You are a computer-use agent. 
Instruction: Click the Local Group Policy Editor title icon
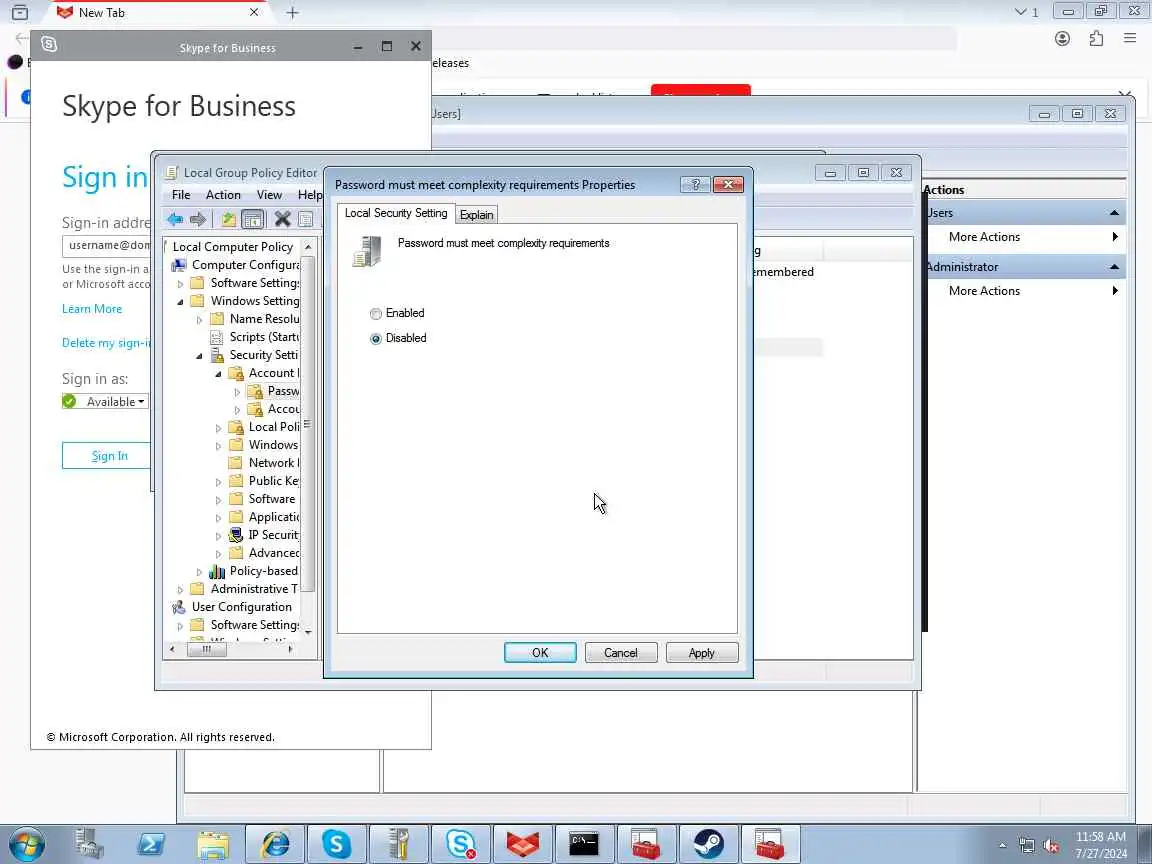171,173
